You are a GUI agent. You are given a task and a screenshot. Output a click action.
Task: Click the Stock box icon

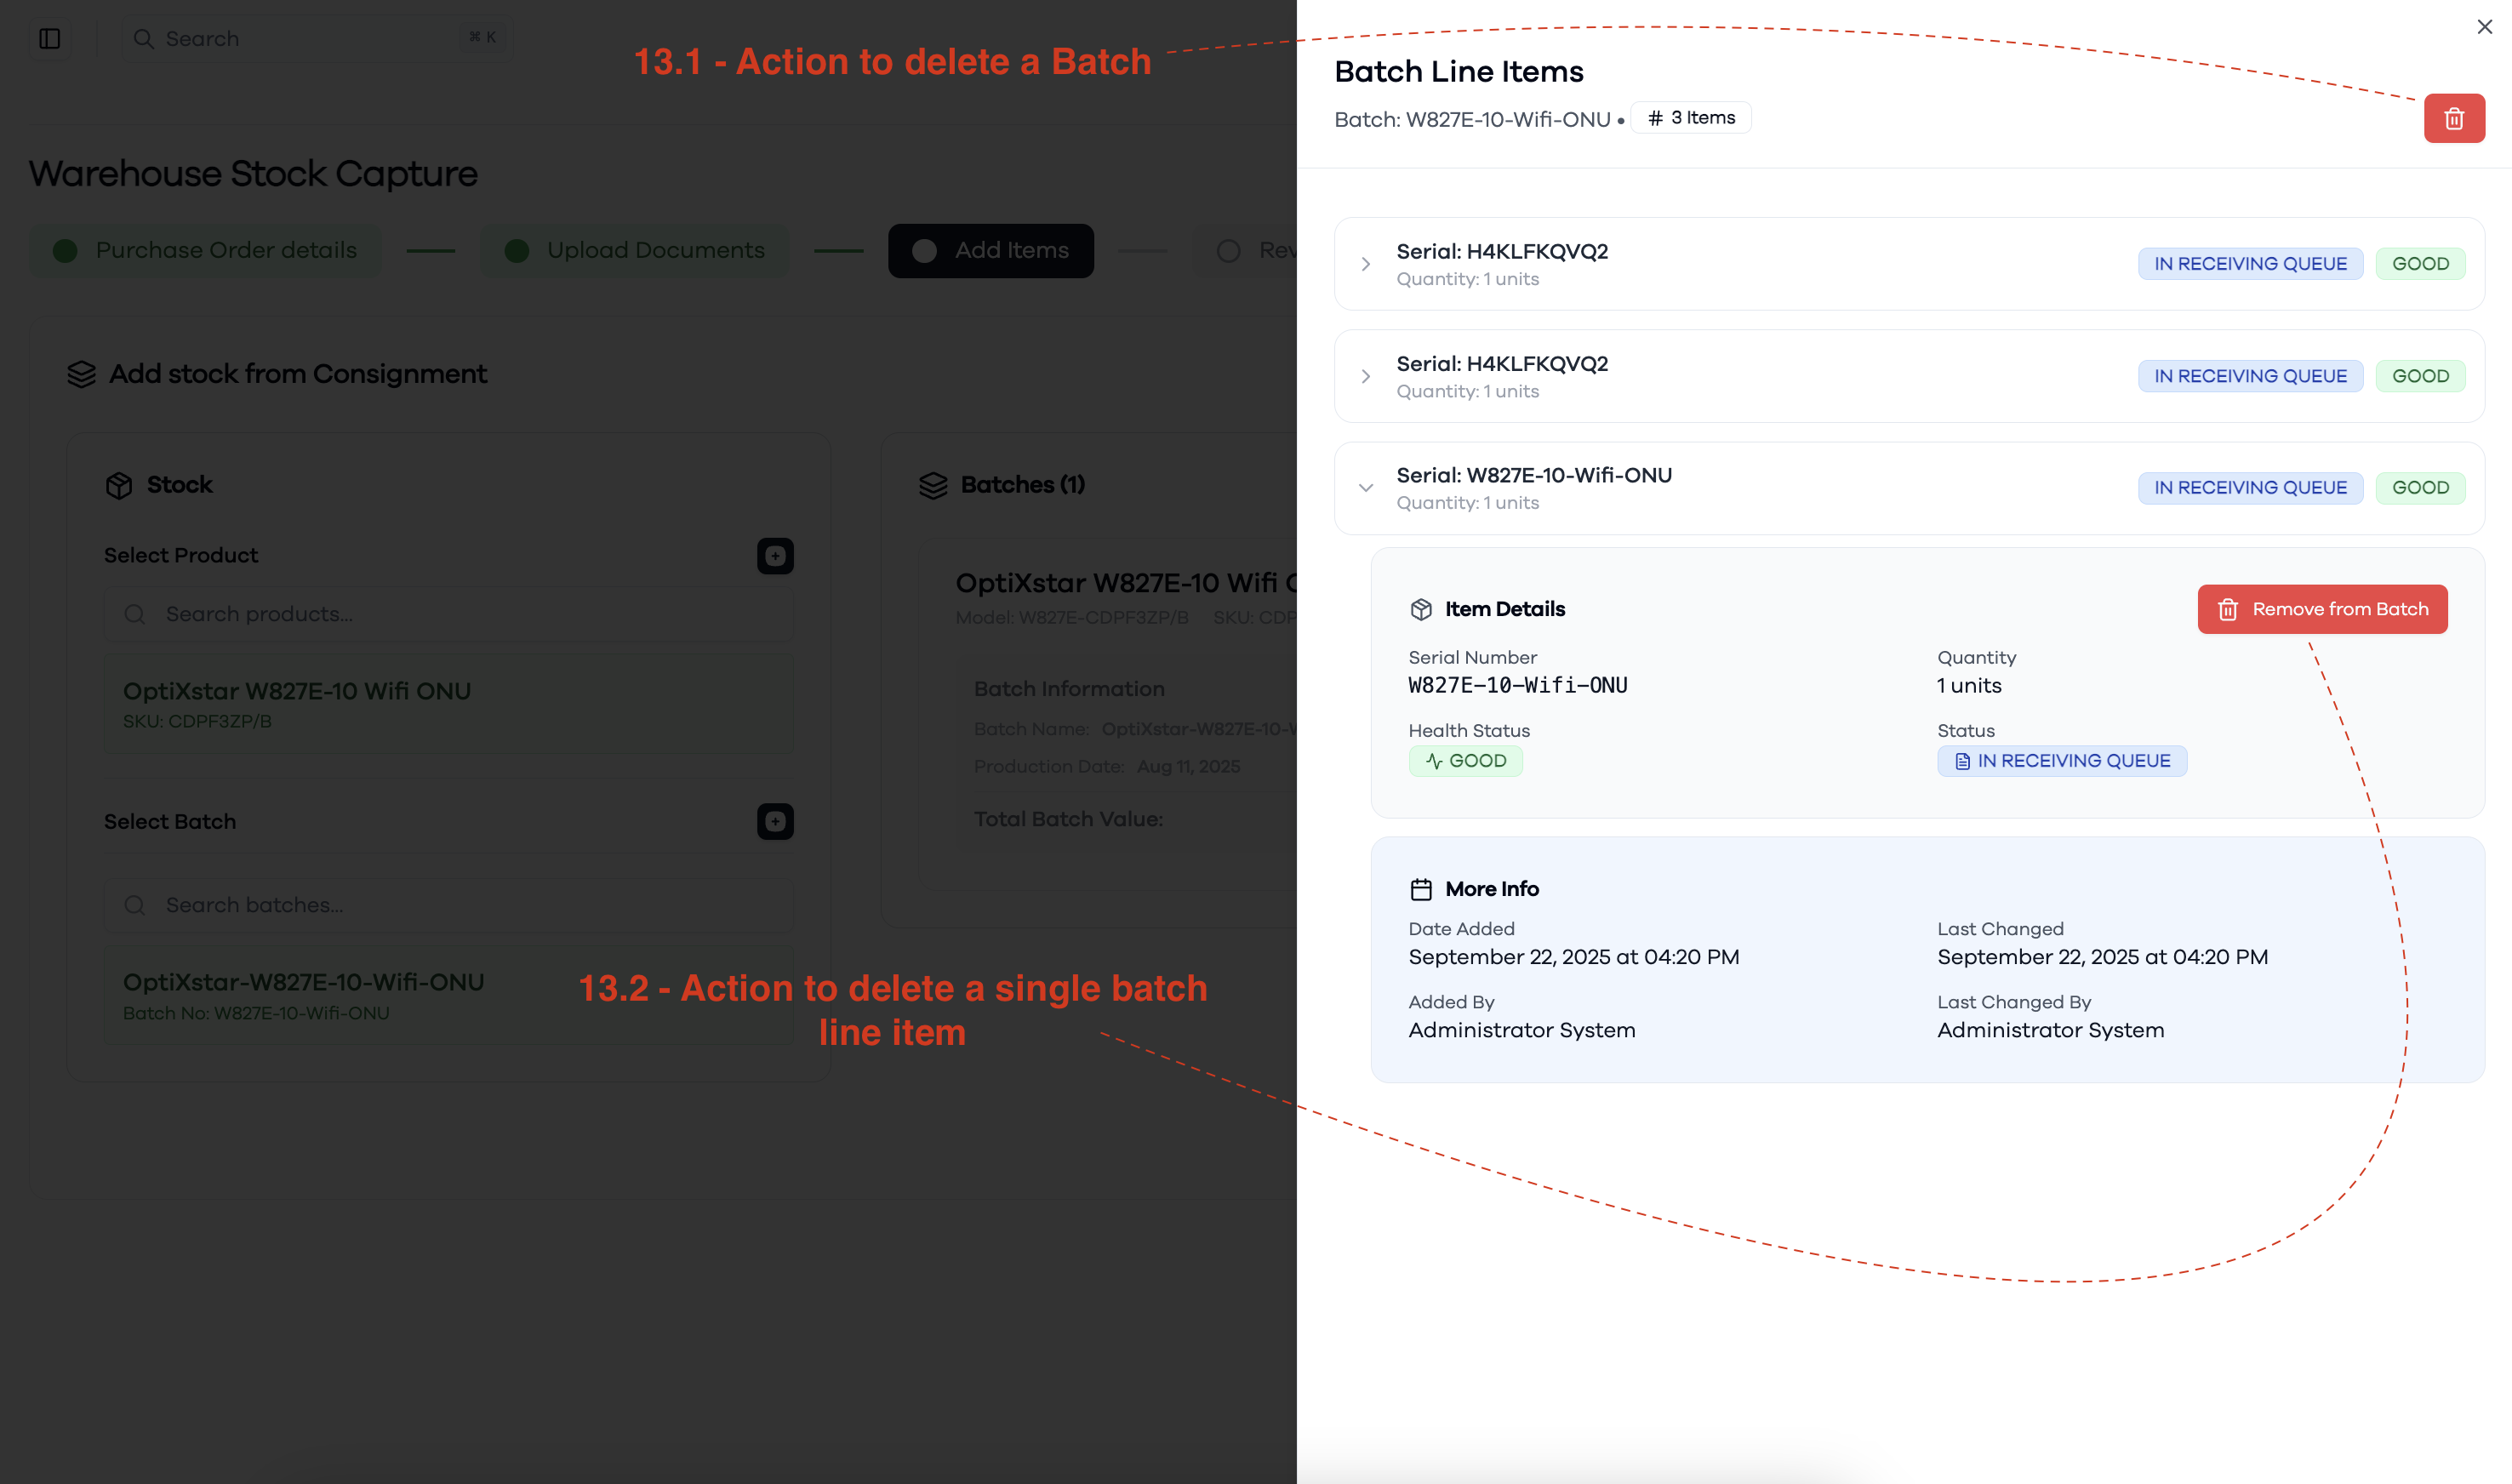pyautogui.click(x=119, y=485)
